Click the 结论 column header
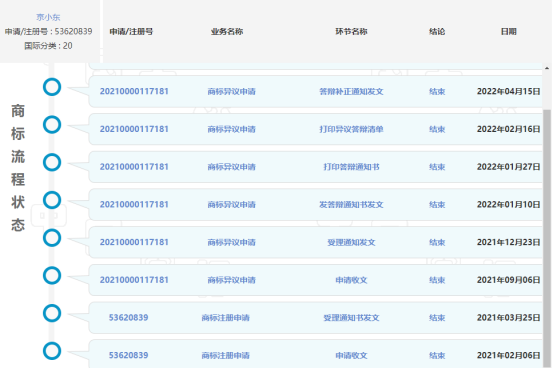The image size is (554, 369). click(x=437, y=31)
